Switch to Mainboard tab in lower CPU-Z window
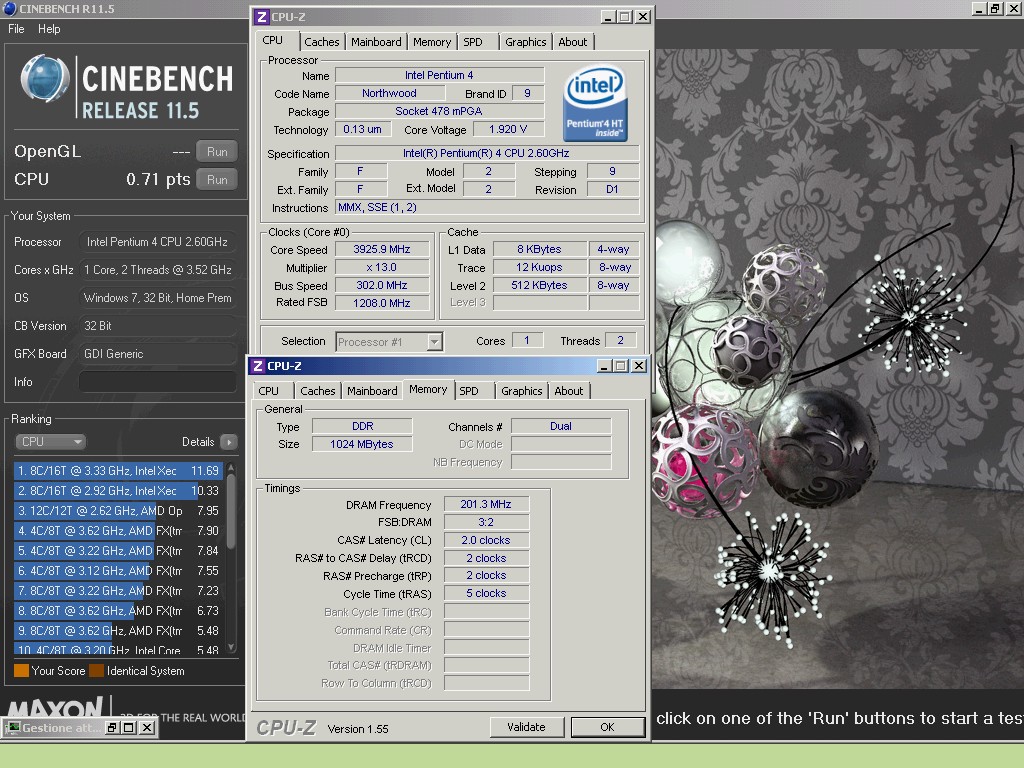Image resolution: width=1024 pixels, height=768 pixels. pyautogui.click(x=372, y=391)
